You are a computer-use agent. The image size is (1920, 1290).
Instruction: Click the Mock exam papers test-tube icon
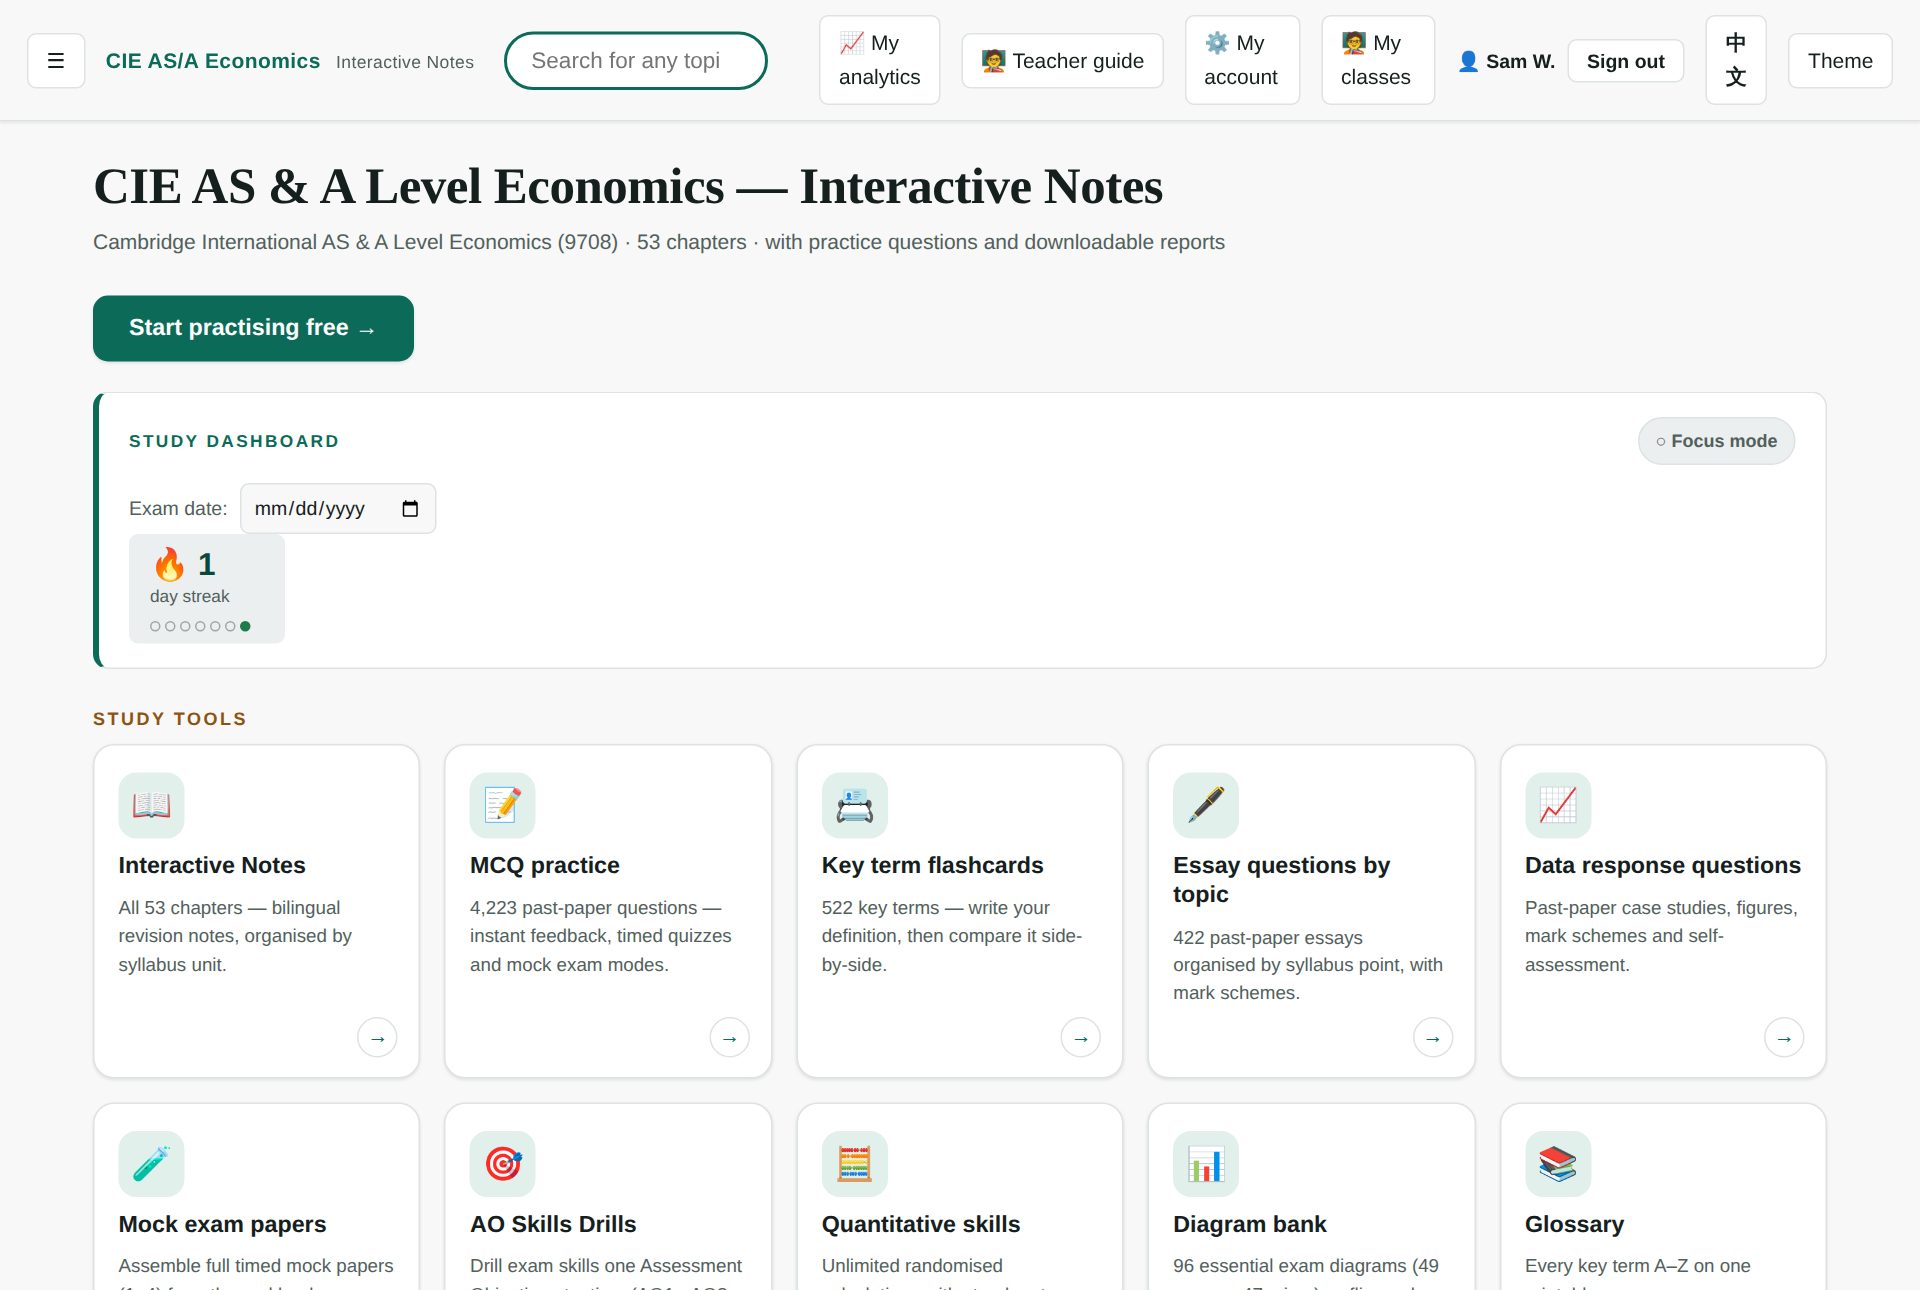(151, 1164)
